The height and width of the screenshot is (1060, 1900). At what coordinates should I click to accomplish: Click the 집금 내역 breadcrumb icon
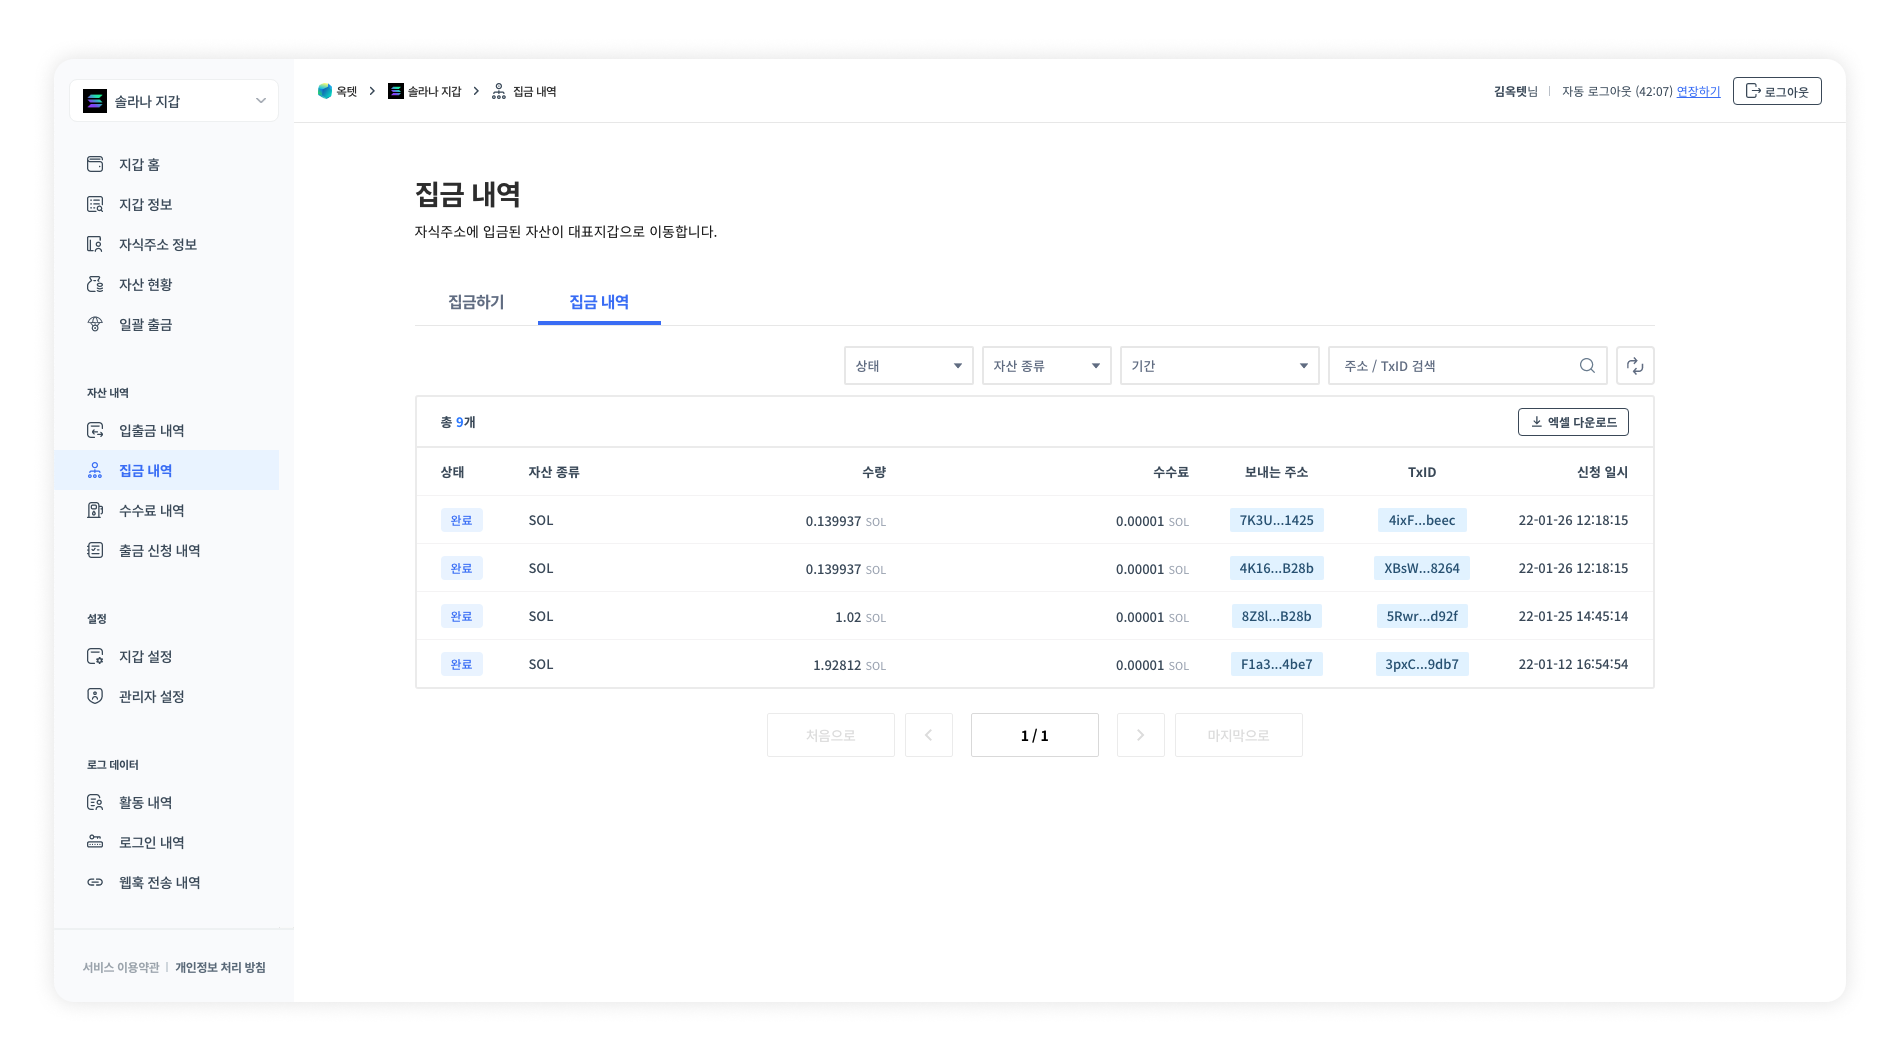click(x=499, y=91)
